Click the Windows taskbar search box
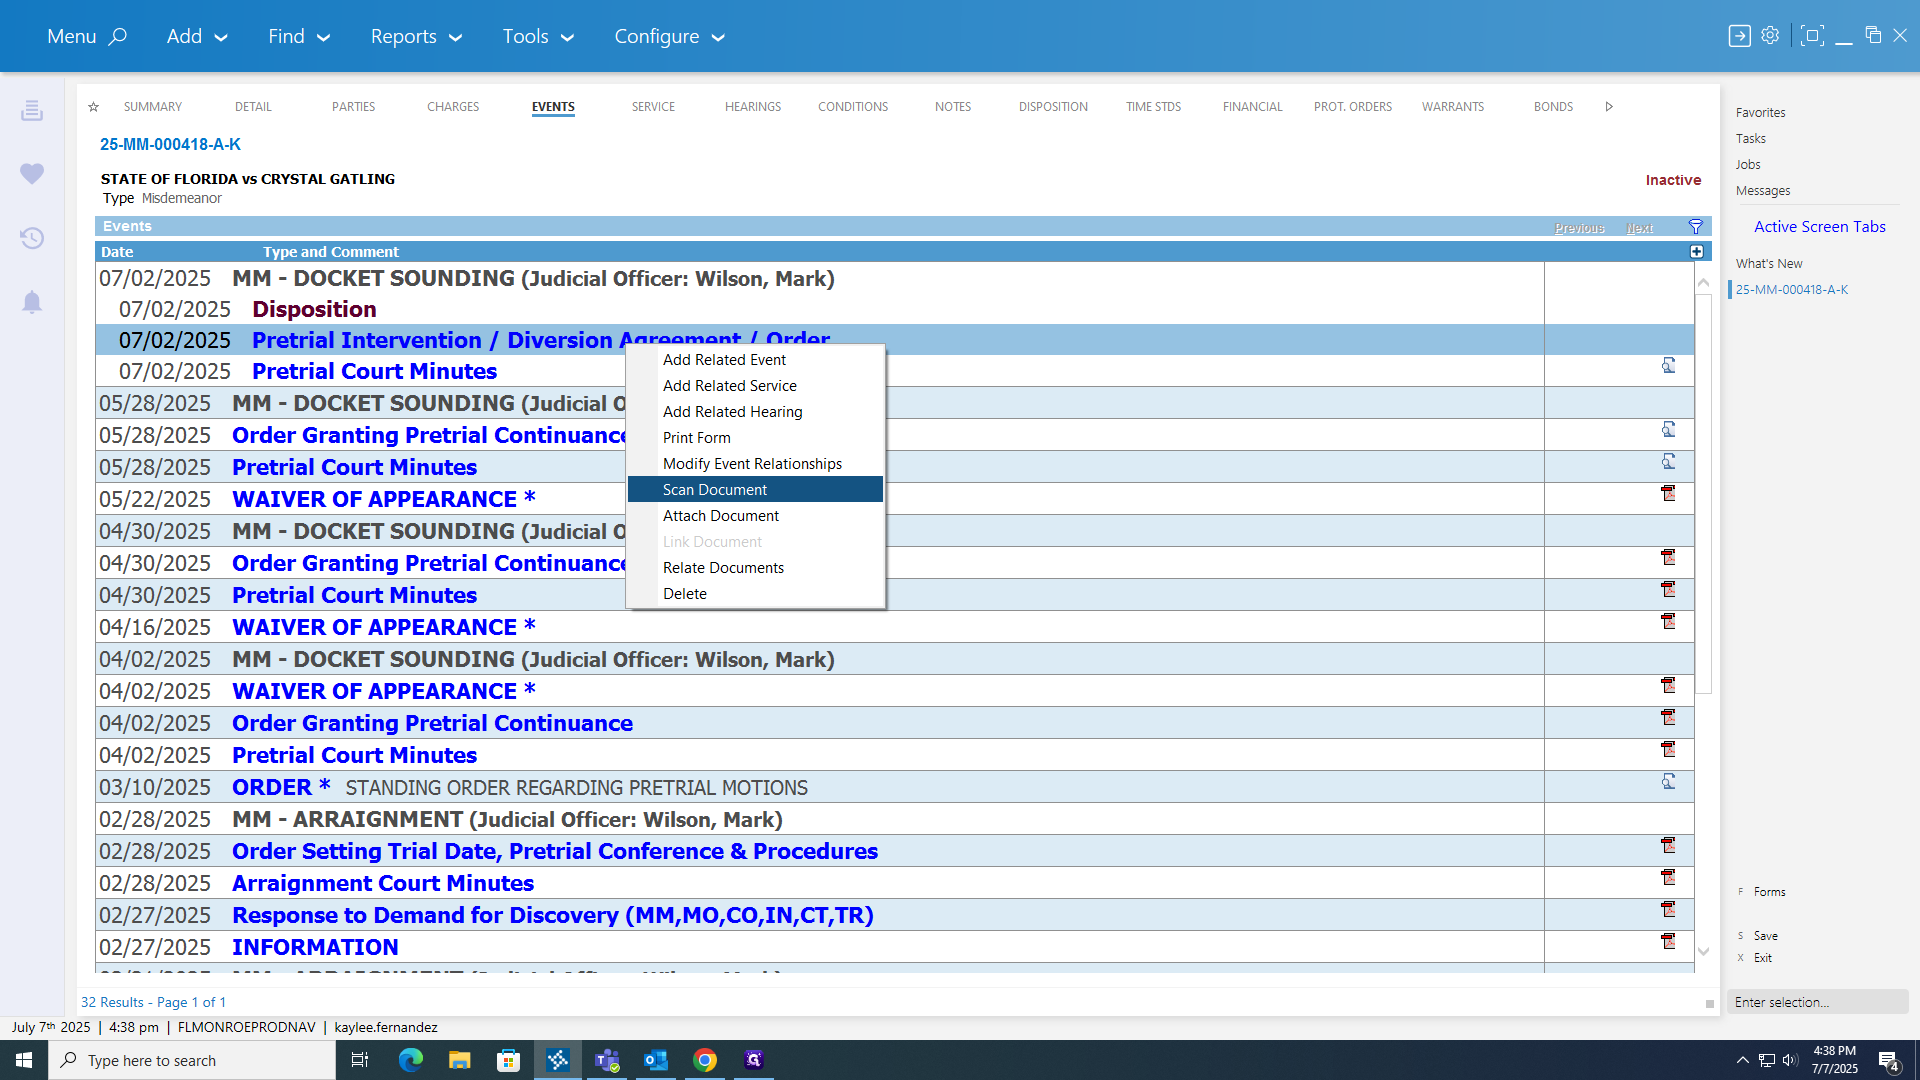1920x1080 pixels. 192,1060
